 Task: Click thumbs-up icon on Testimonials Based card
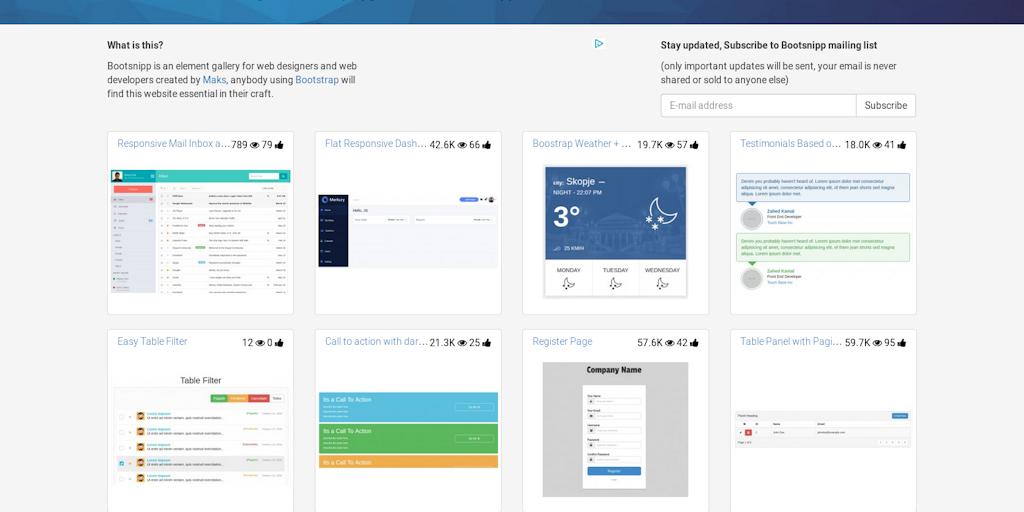coord(902,145)
